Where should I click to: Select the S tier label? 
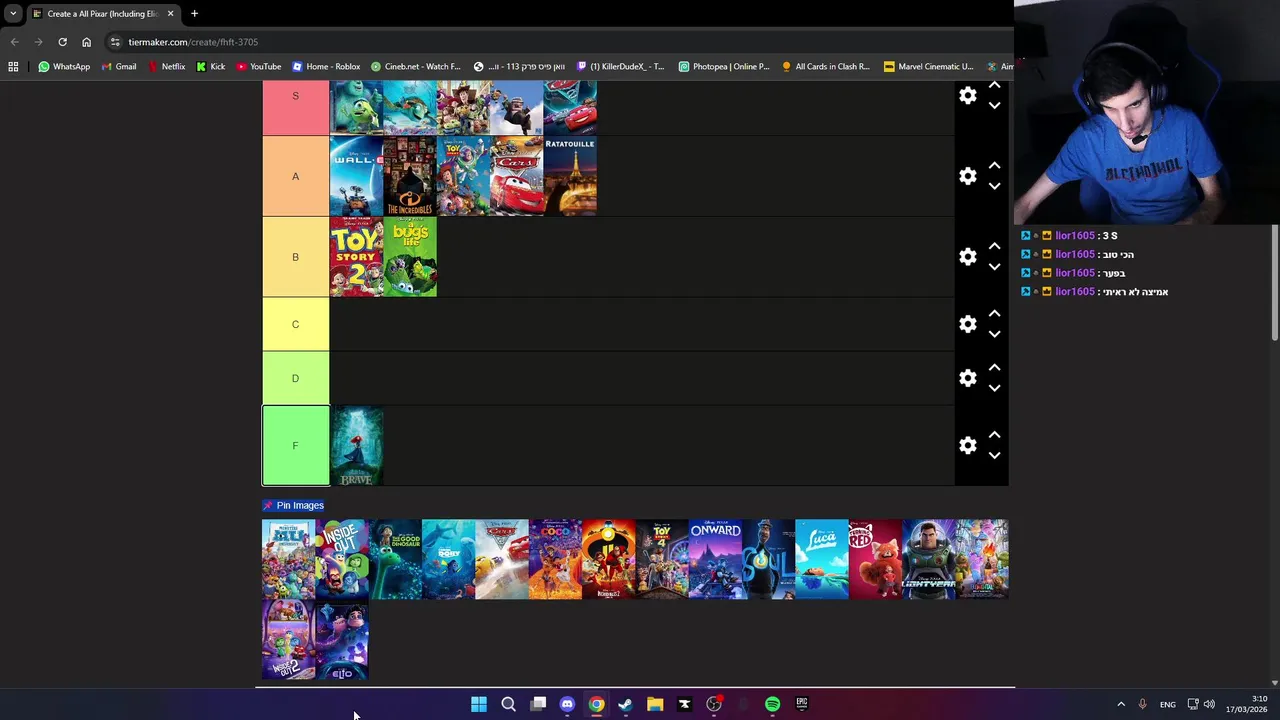[295, 109]
